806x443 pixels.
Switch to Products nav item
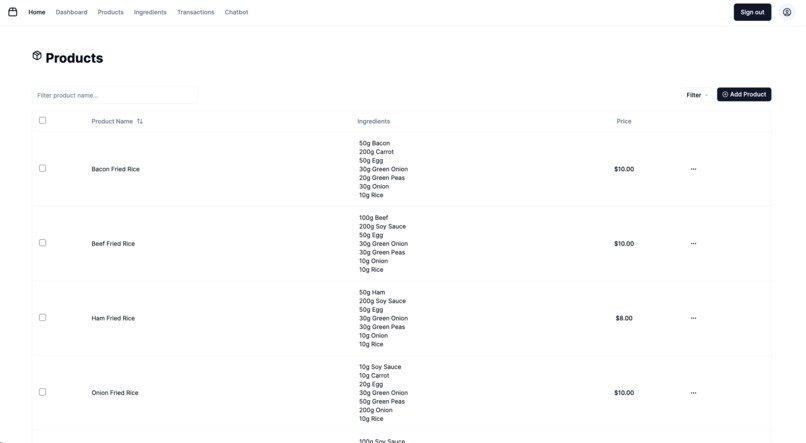(x=111, y=12)
